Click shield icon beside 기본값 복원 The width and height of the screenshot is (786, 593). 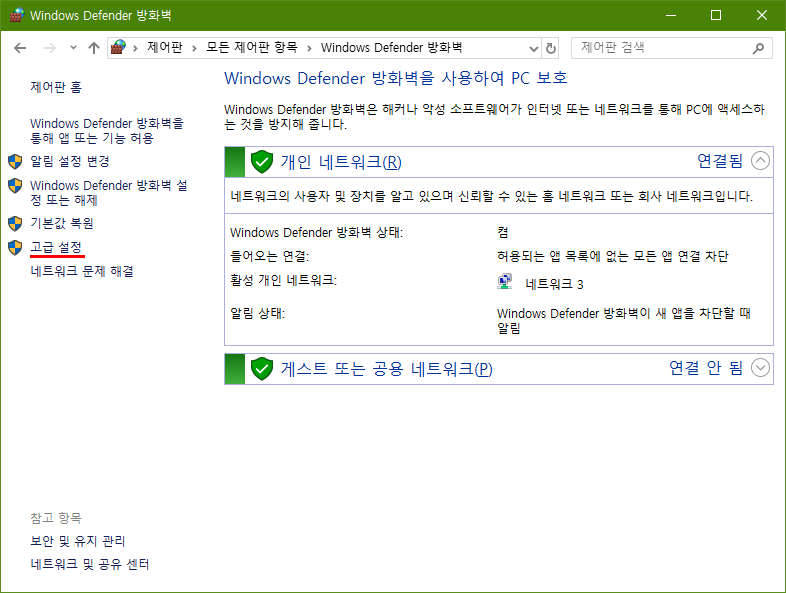(x=15, y=223)
